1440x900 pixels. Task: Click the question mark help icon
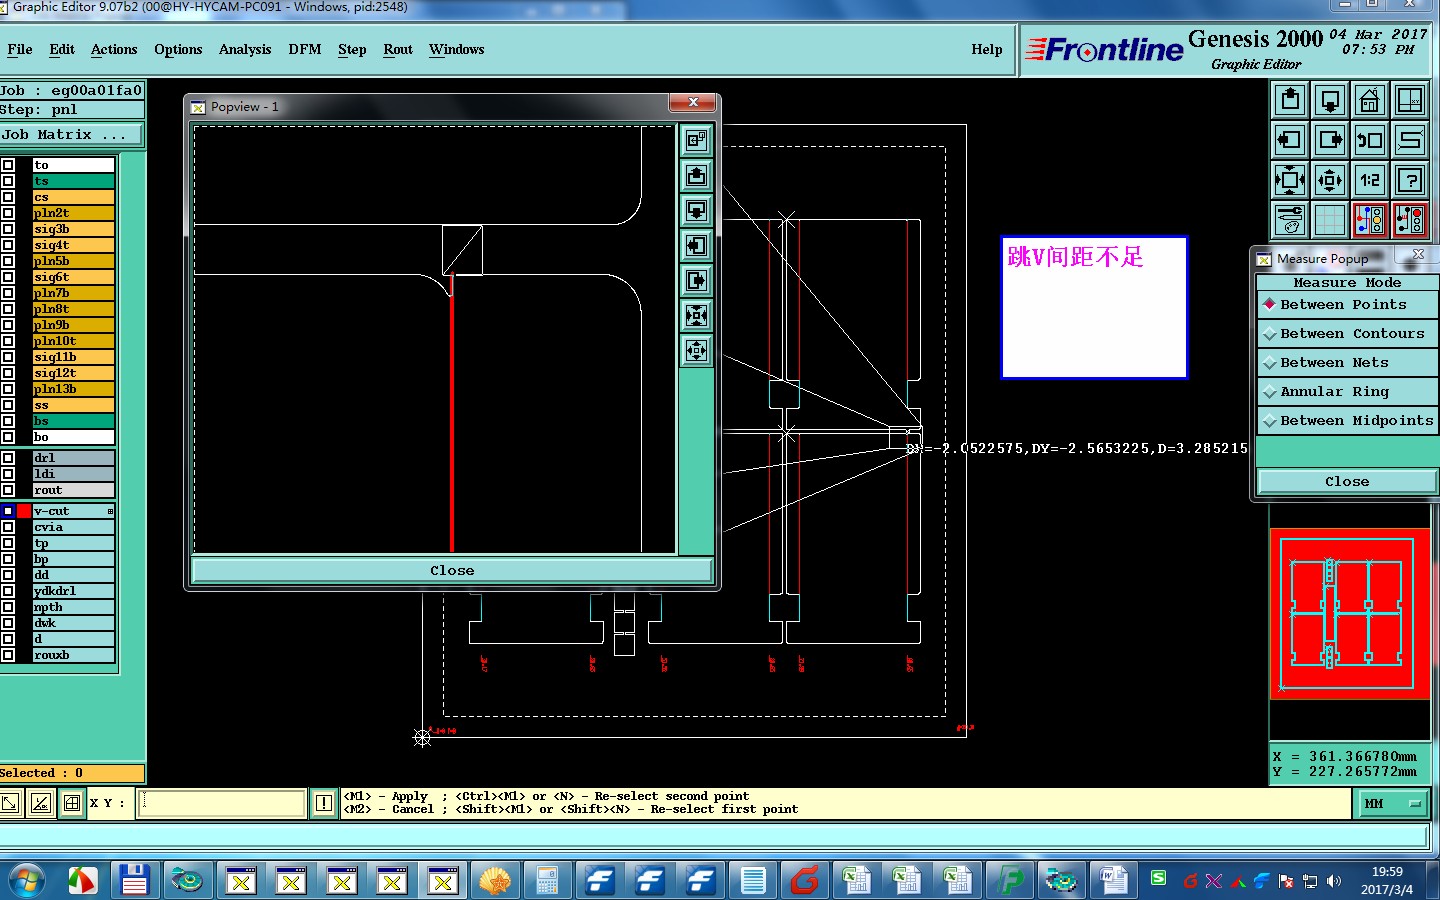(1410, 180)
